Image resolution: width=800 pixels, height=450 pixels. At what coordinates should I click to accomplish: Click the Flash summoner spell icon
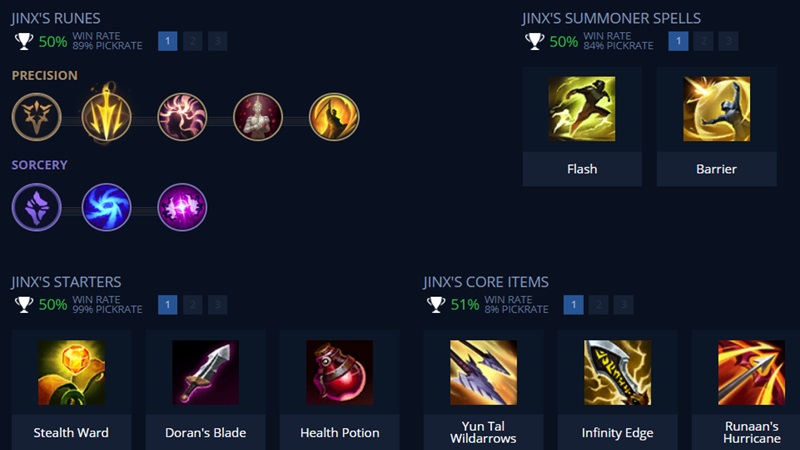click(582, 109)
